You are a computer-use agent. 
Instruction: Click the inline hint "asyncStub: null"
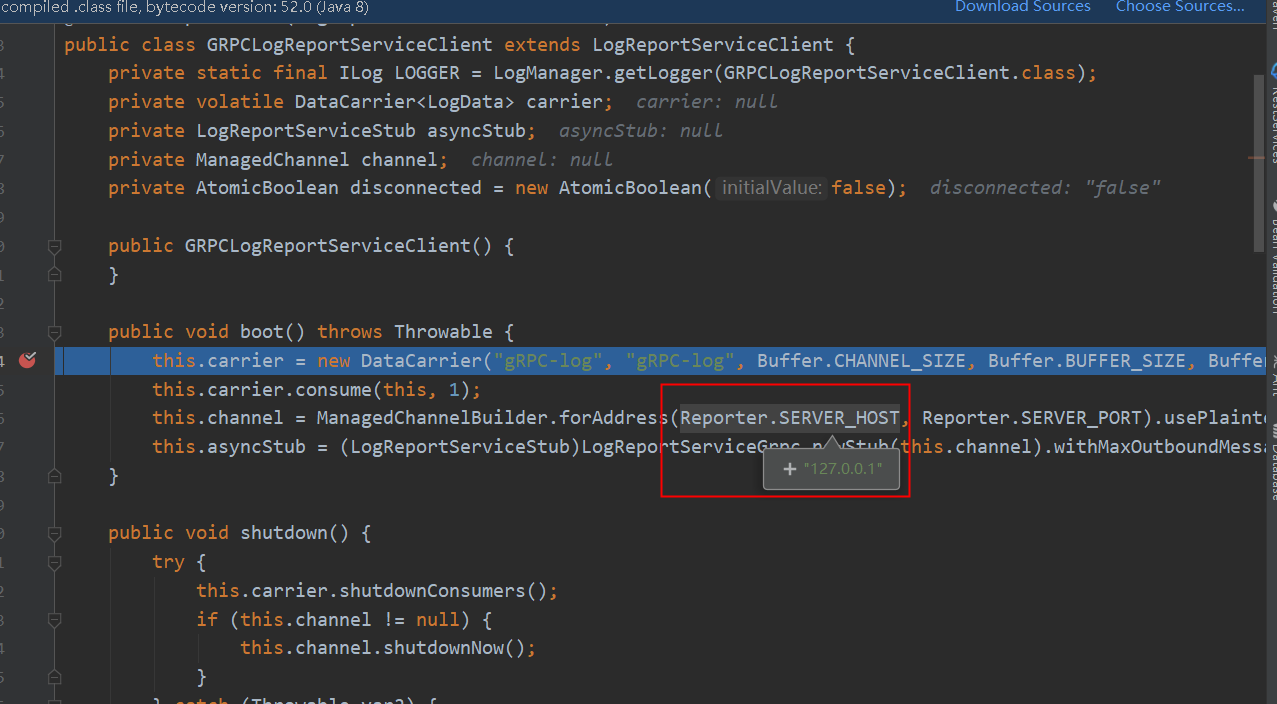640,131
